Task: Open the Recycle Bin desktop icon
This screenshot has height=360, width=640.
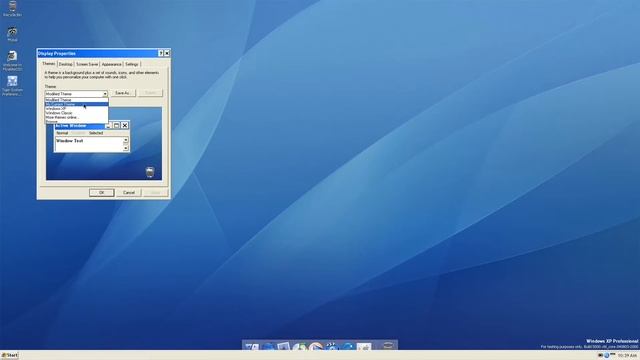Action: [x=12, y=8]
